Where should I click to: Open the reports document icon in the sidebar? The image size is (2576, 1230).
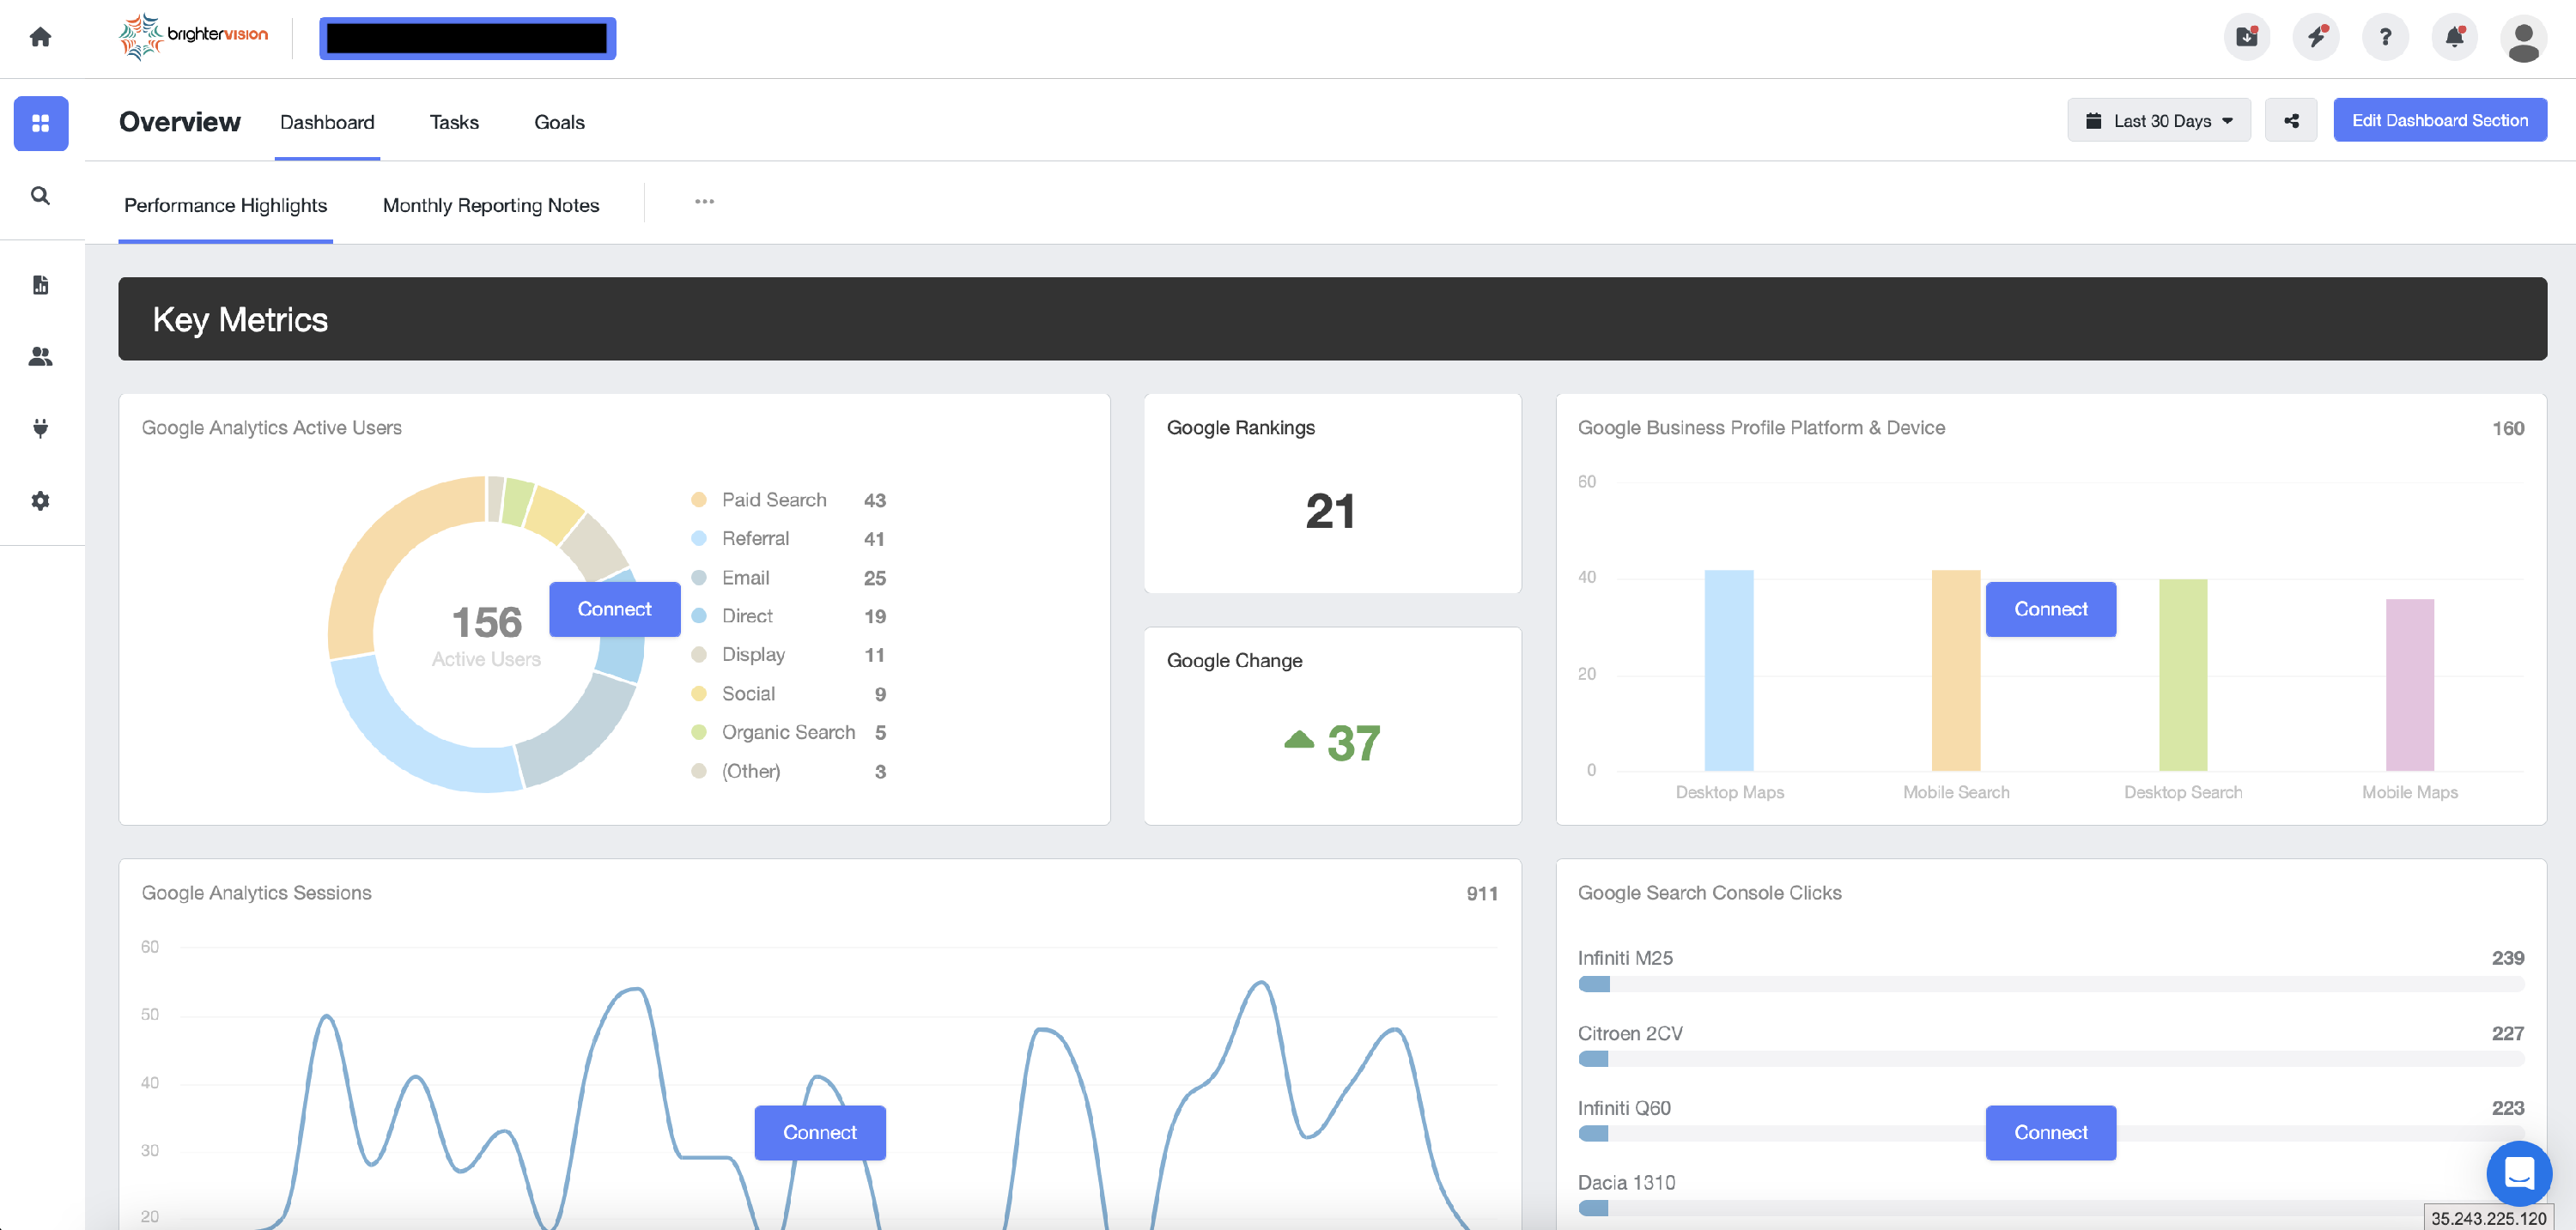coord(40,285)
